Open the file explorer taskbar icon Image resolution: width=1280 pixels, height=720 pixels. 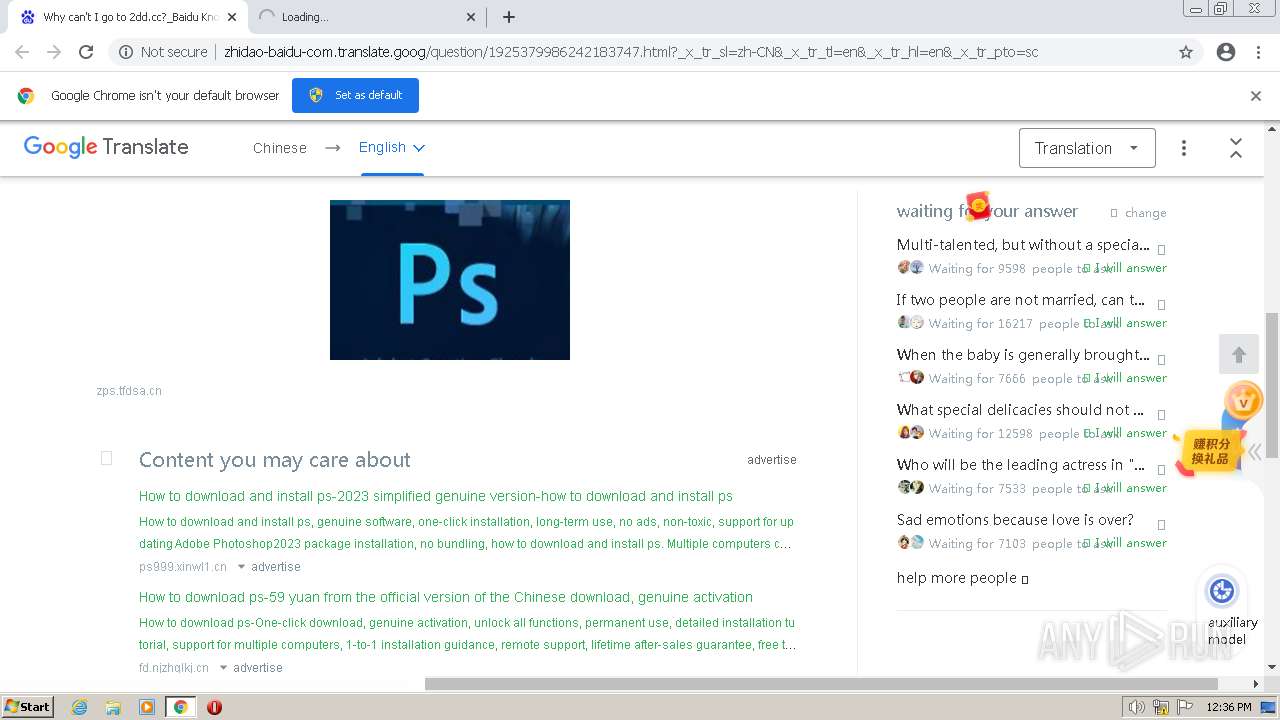(x=113, y=707)
